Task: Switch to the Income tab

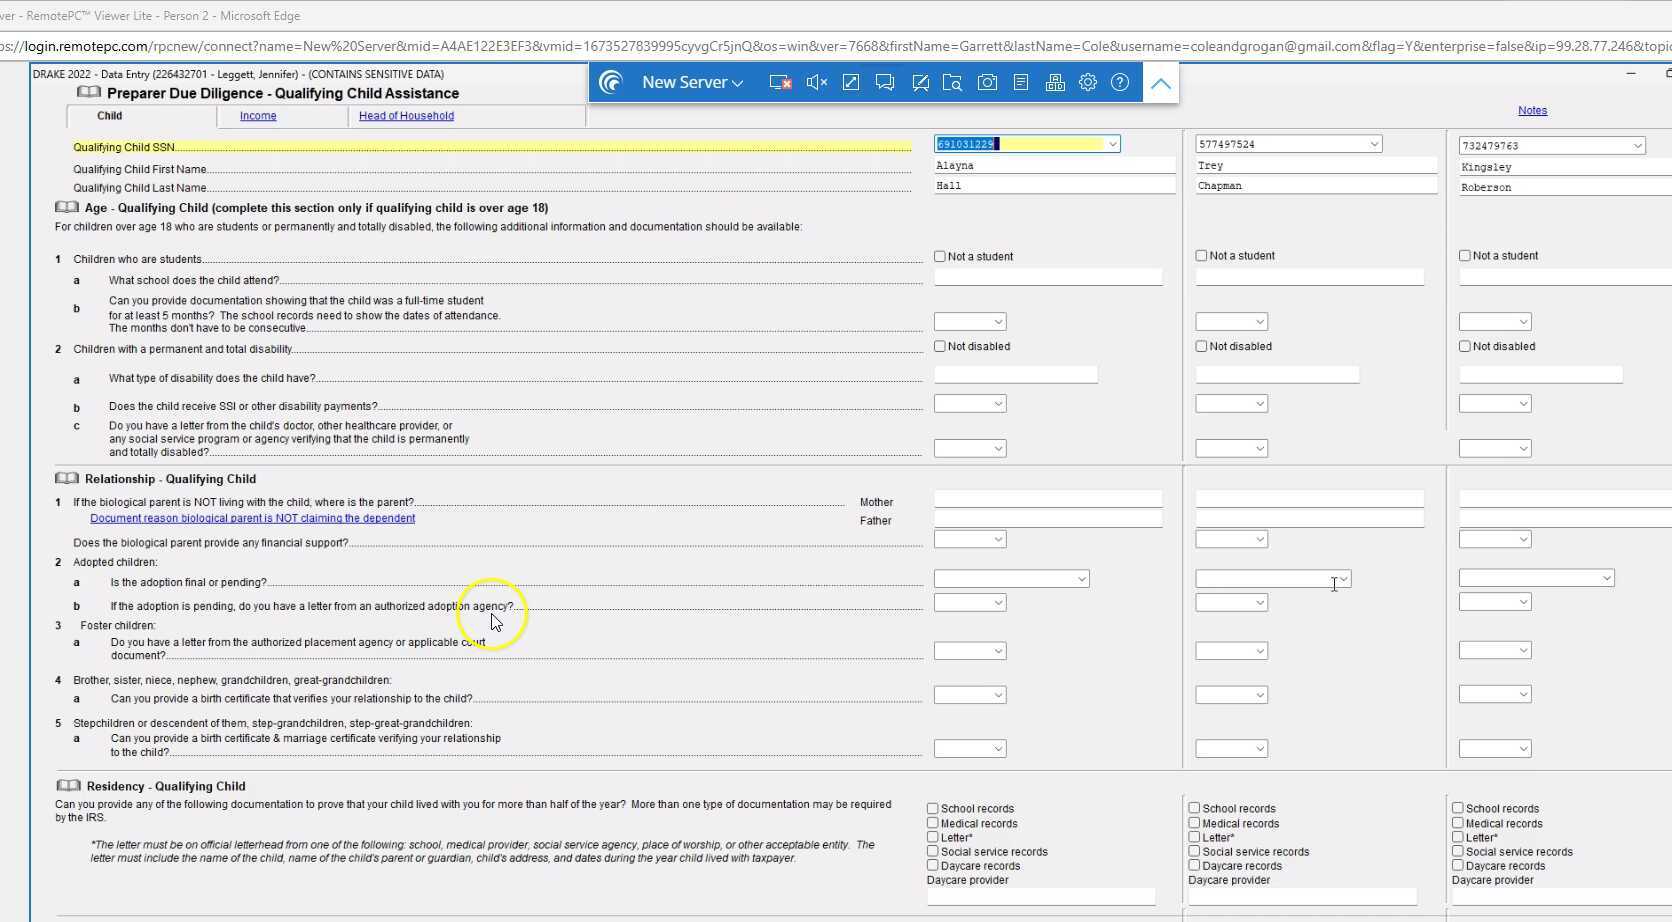Action: [258, 116]
